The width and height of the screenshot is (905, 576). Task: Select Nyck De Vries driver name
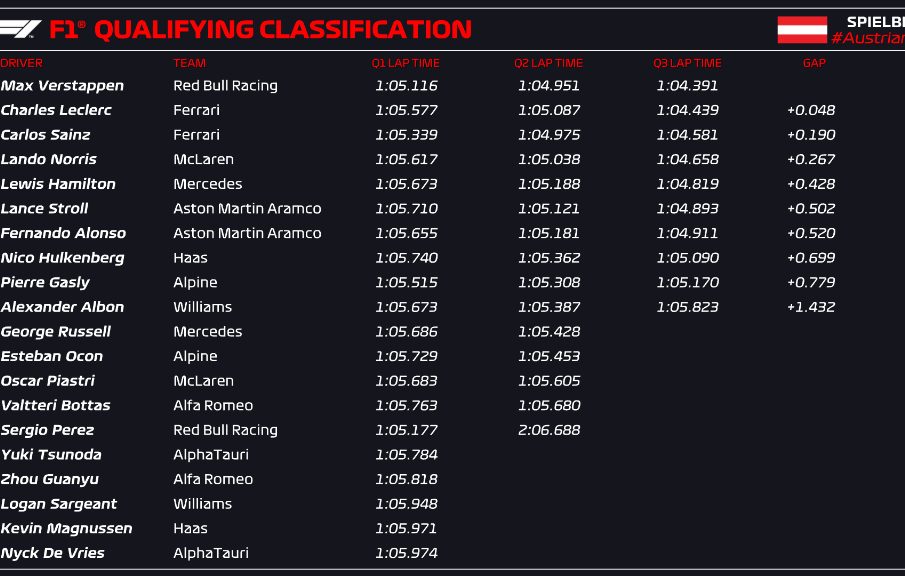tap(53, 553)
